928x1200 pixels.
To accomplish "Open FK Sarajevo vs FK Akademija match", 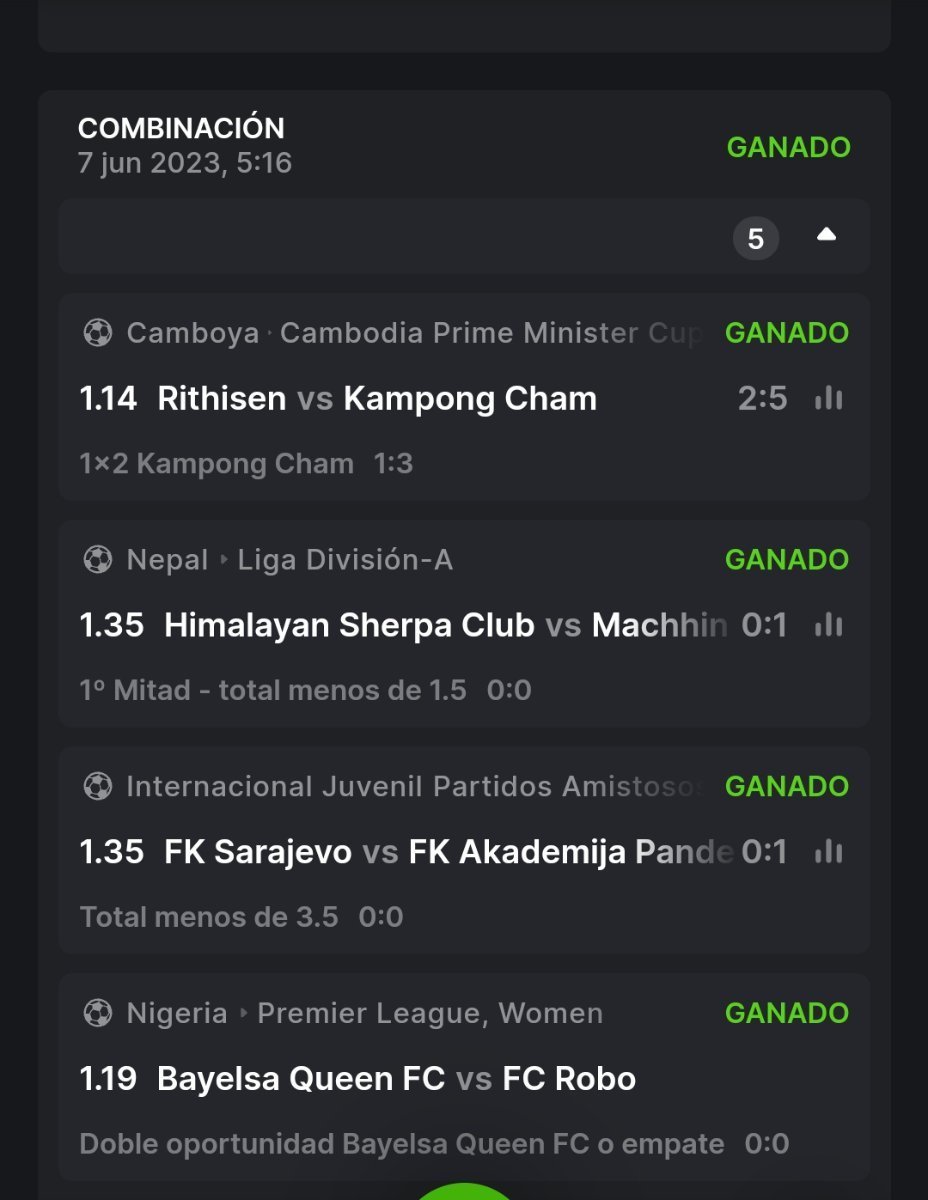I will tap(400, 852).
